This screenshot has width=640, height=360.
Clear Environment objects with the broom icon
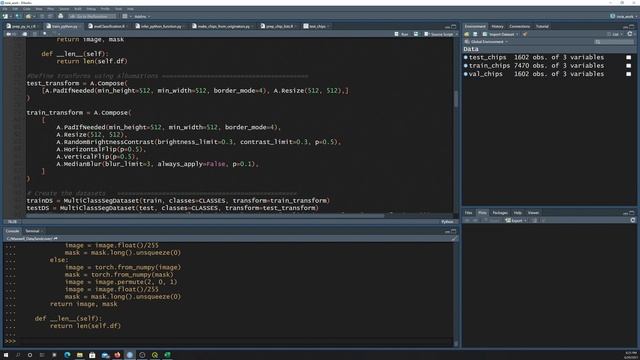pyautogui.click(x=525, y=34)
